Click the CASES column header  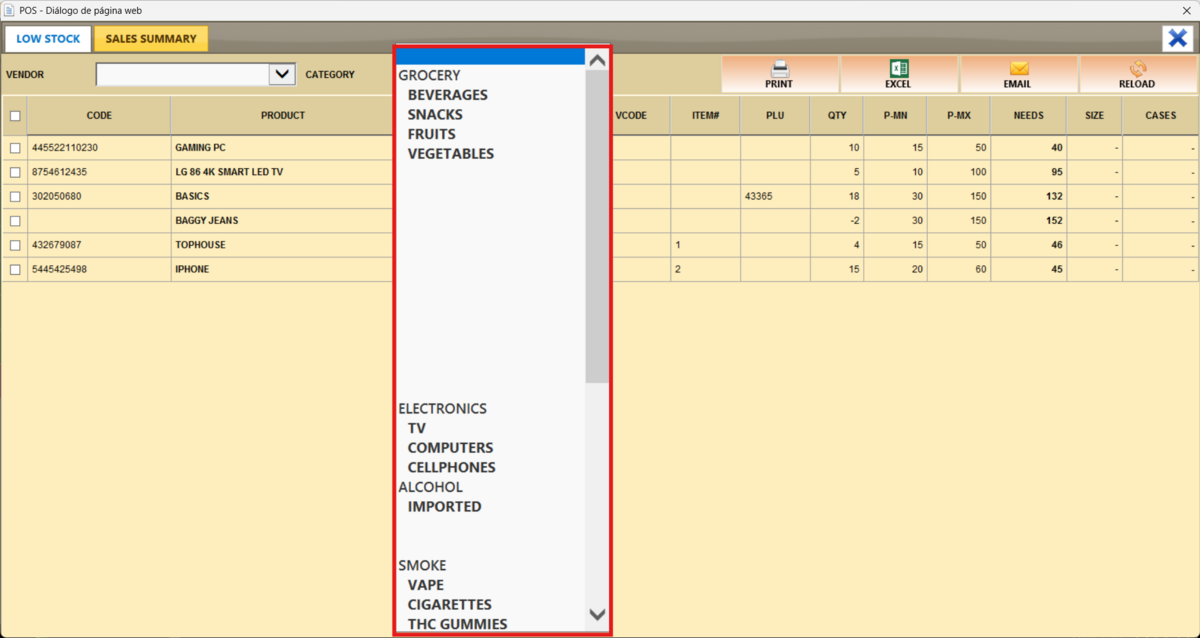(x=1160, y=116)
